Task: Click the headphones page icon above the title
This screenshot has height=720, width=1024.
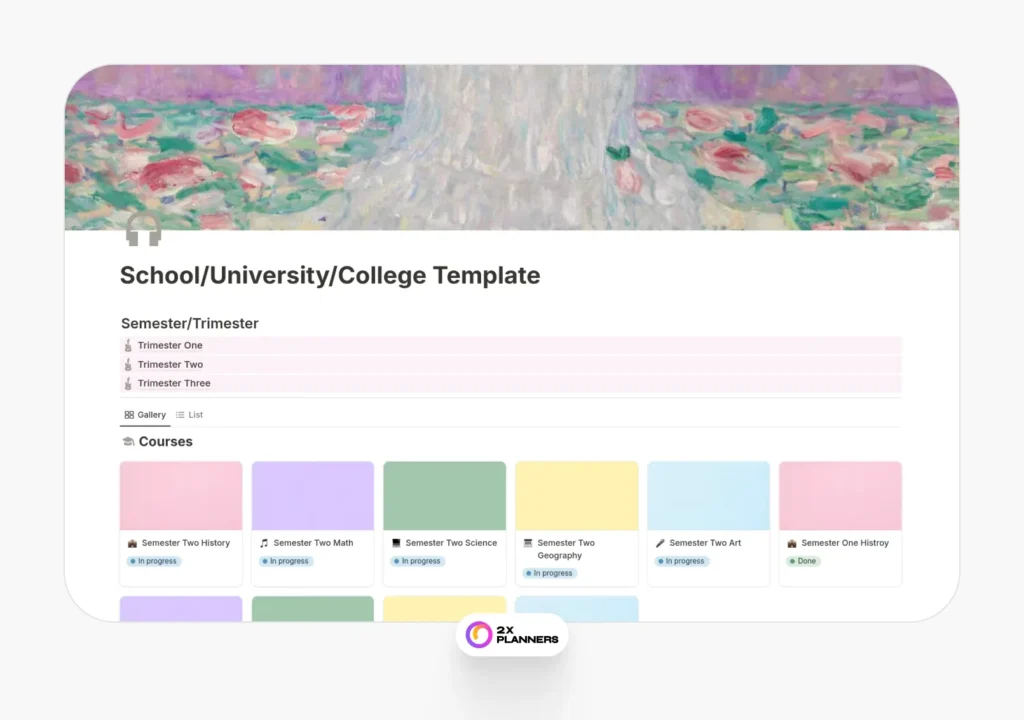Action: coord(143,230)
